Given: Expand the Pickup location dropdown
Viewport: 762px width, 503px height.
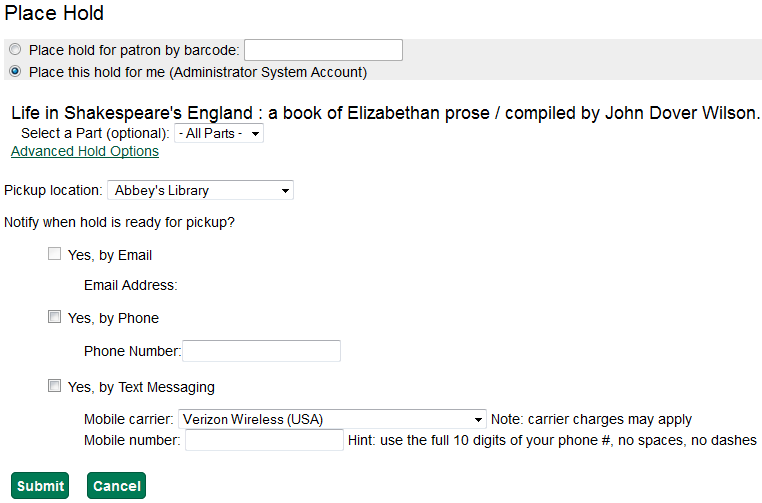Looking at the screenshot, I should [200, 190].
